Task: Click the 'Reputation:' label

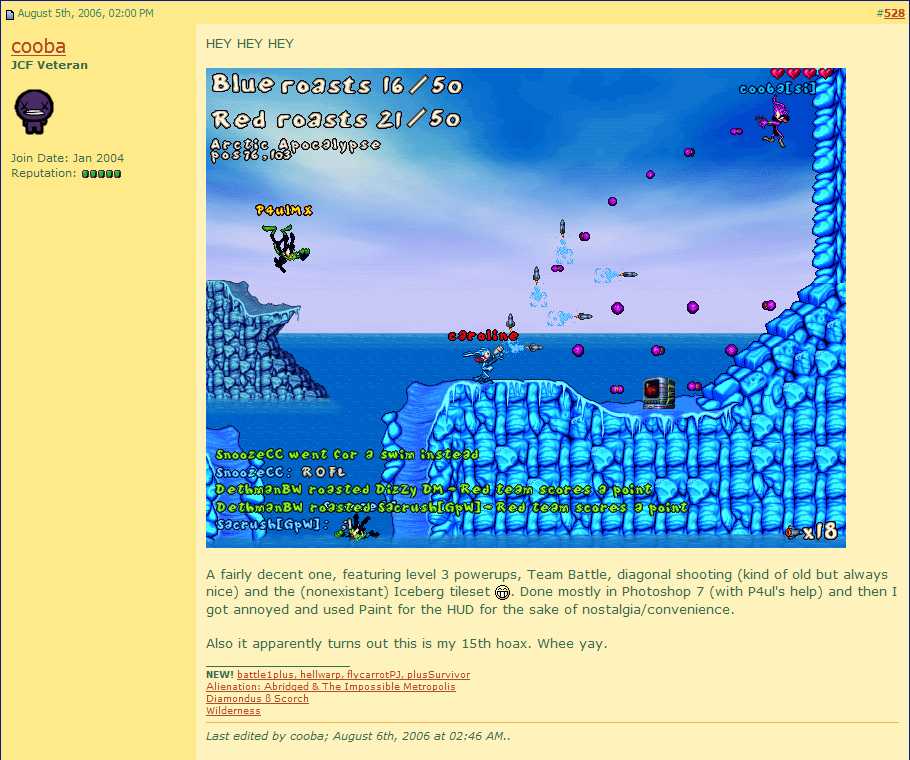Action: click(x=44, y=173)
